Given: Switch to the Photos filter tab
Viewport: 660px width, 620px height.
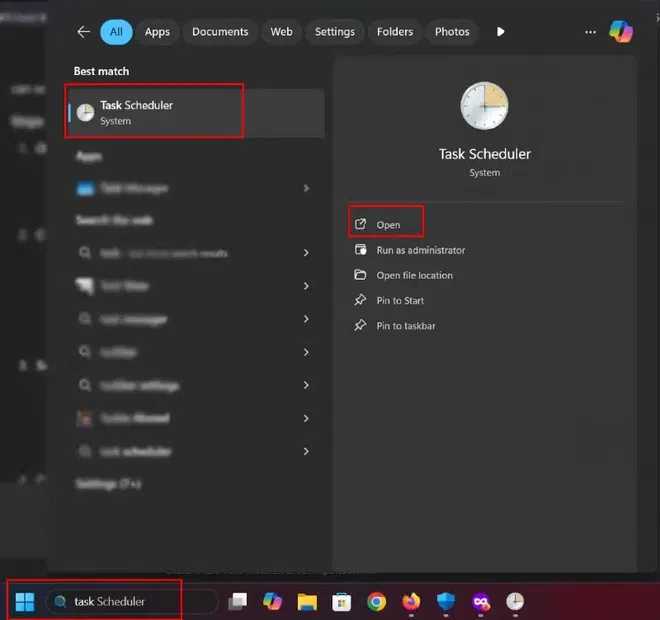Looking at the screenshot, I should click(x=452, y=32).
